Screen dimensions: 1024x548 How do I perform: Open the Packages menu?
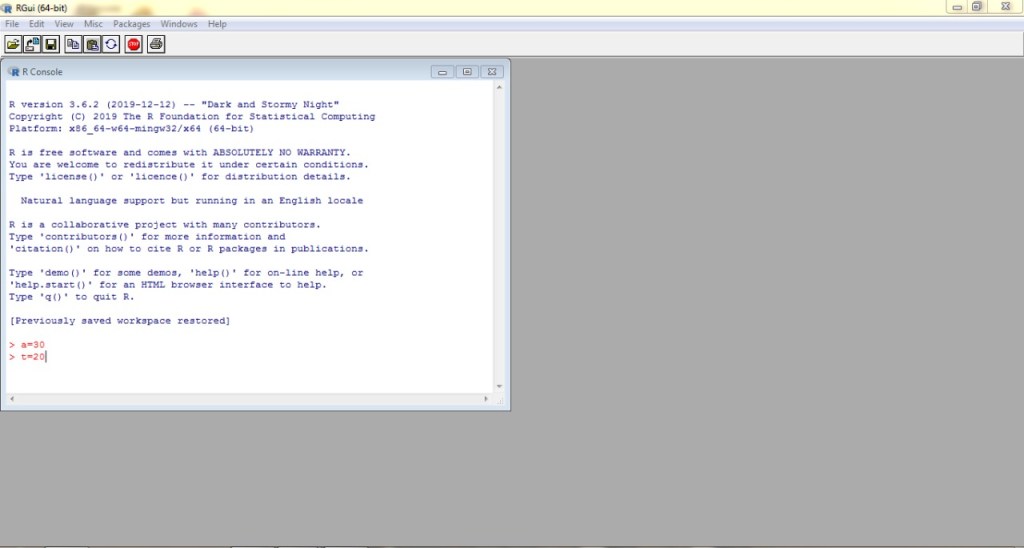click(131, 23)
